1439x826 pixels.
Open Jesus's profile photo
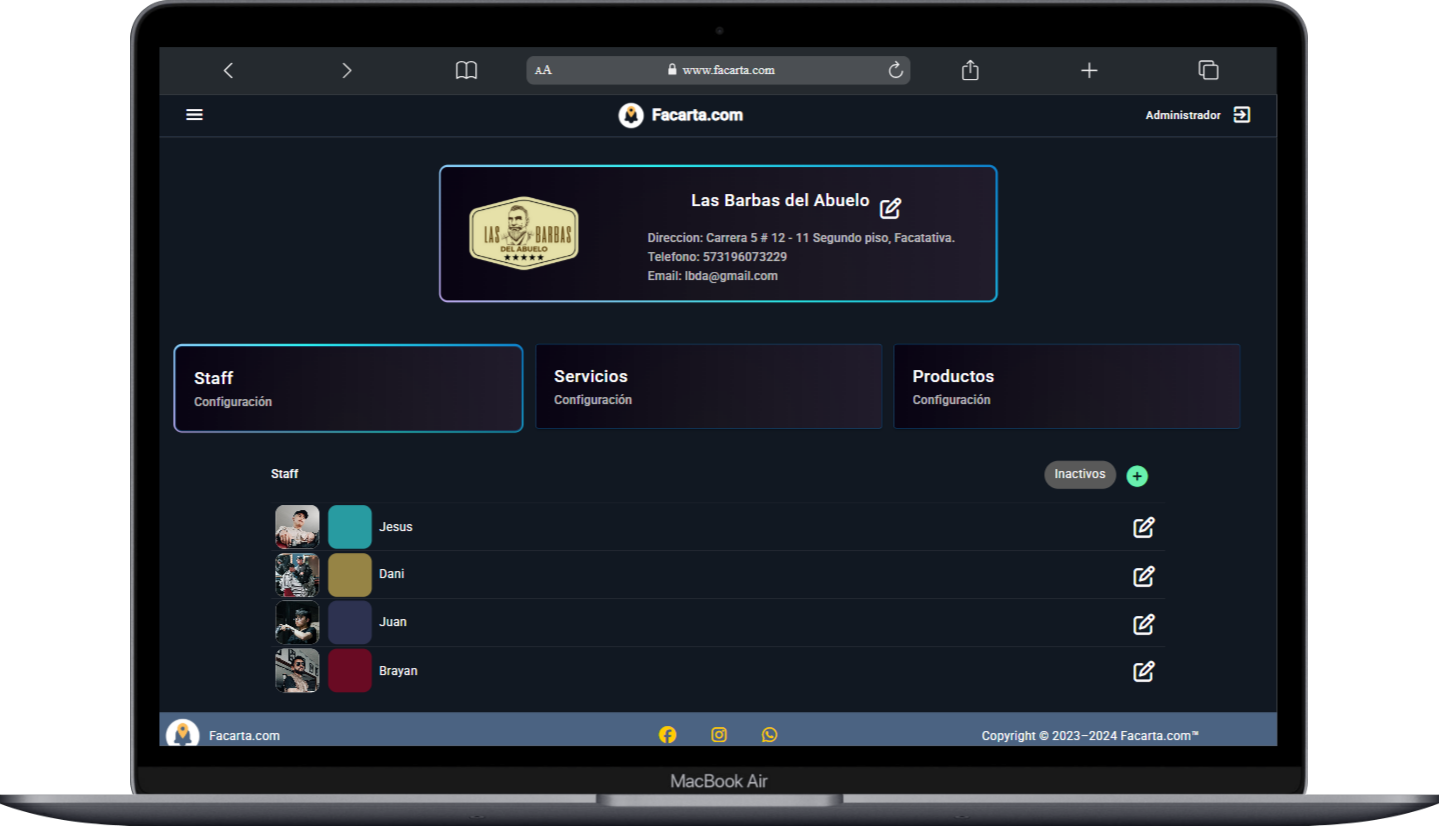click(x=297, y=527)
